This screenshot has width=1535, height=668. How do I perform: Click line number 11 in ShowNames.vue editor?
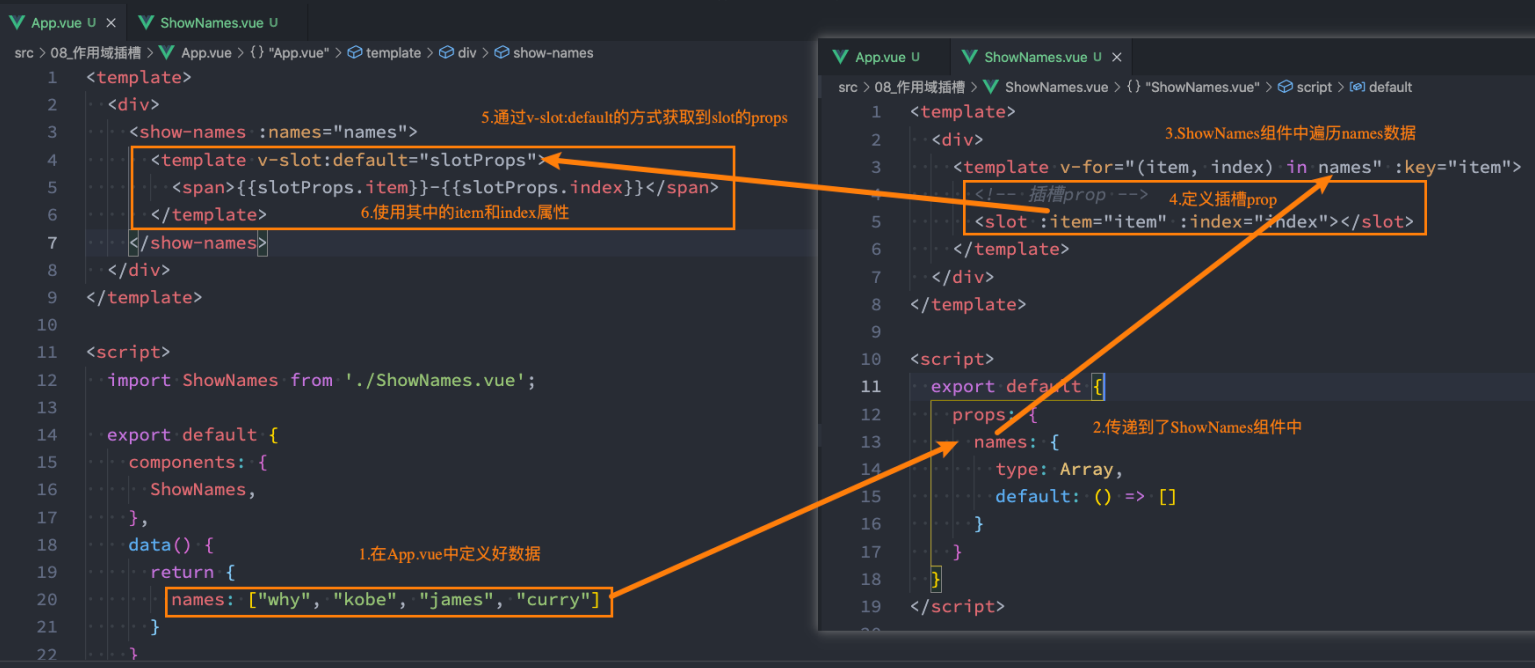click(x=871, y=386)
